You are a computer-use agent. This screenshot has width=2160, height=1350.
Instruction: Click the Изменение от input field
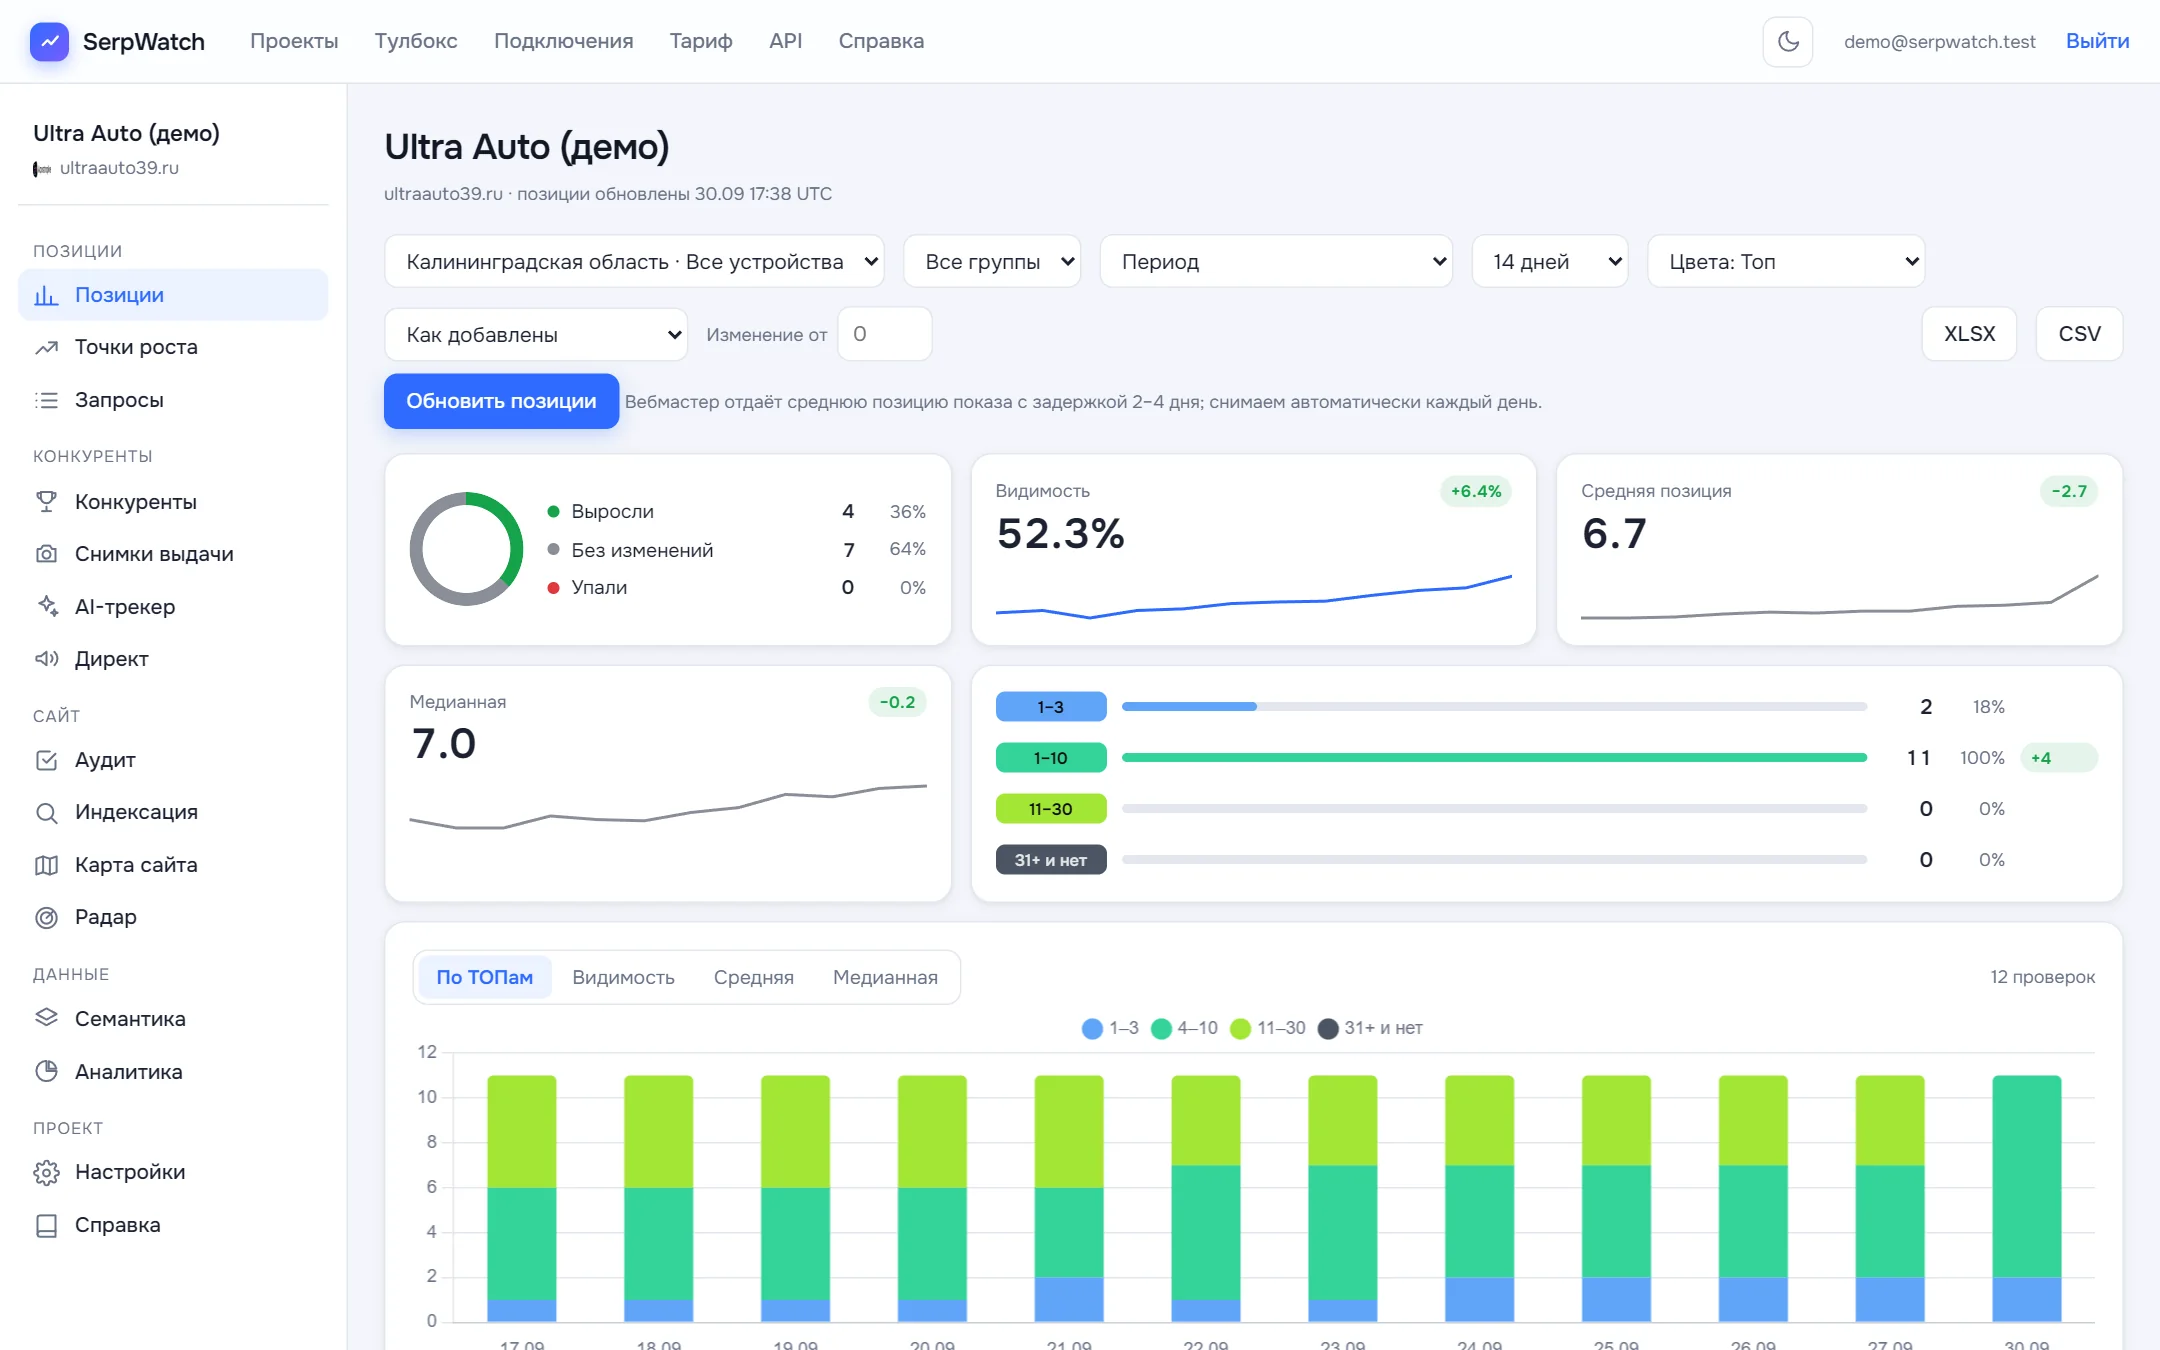[885, 334]
